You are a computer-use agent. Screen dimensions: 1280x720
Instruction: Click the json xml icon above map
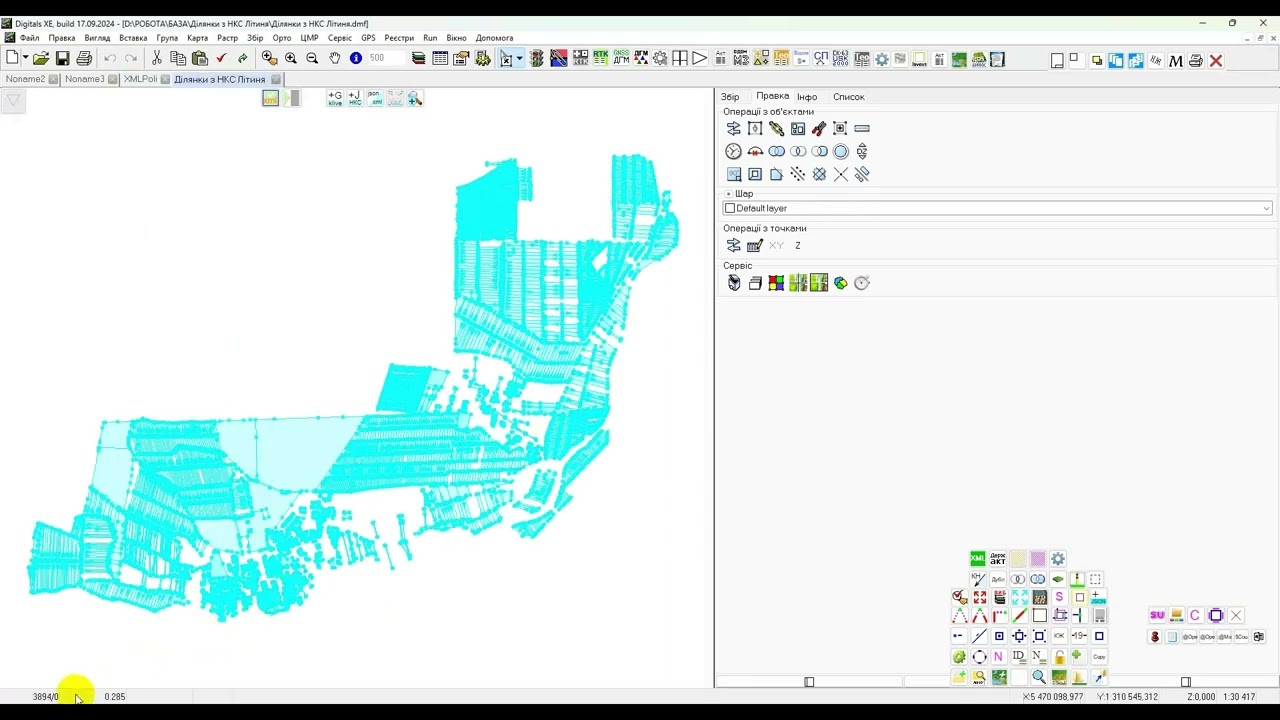[x=375, y=98]
